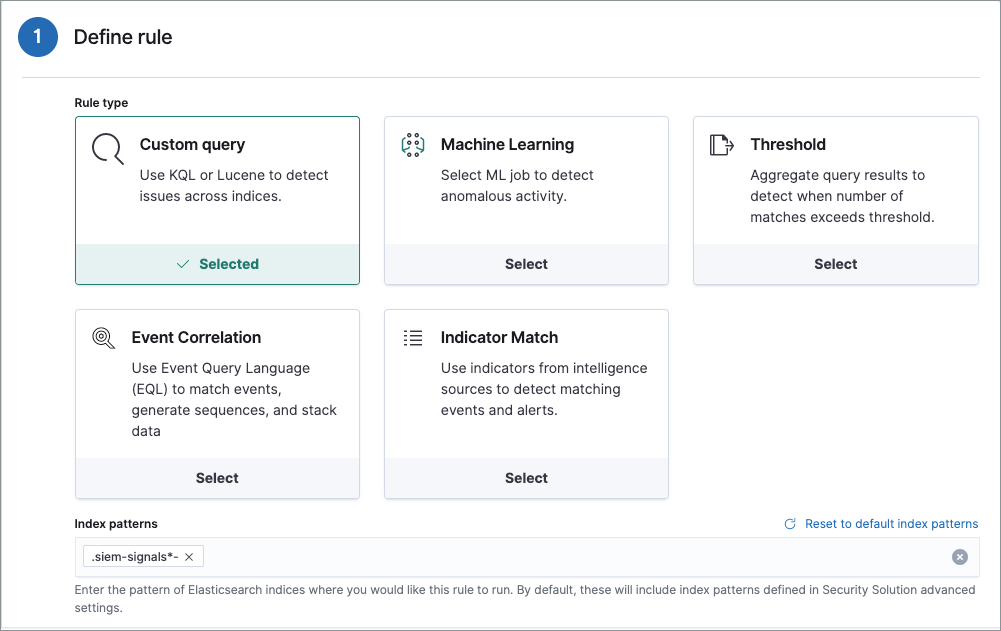
Task: Remove the .siem-signals*- index pattern tag
Action: click(x=190, y=556)
